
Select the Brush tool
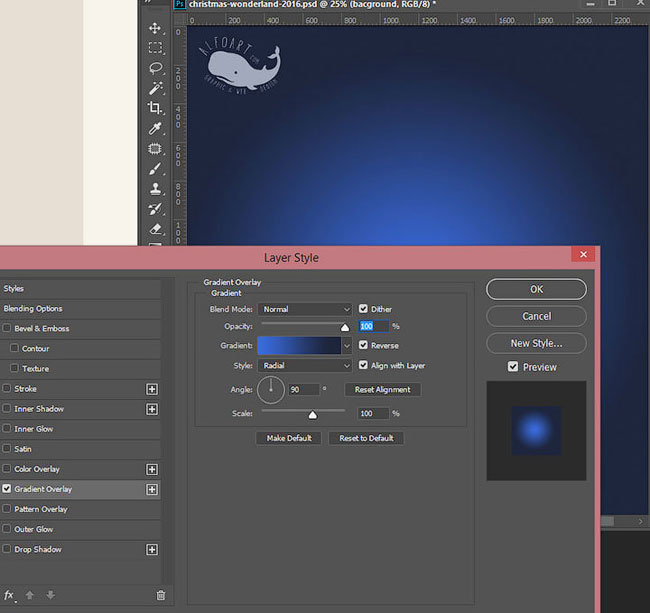click(155, 169)
